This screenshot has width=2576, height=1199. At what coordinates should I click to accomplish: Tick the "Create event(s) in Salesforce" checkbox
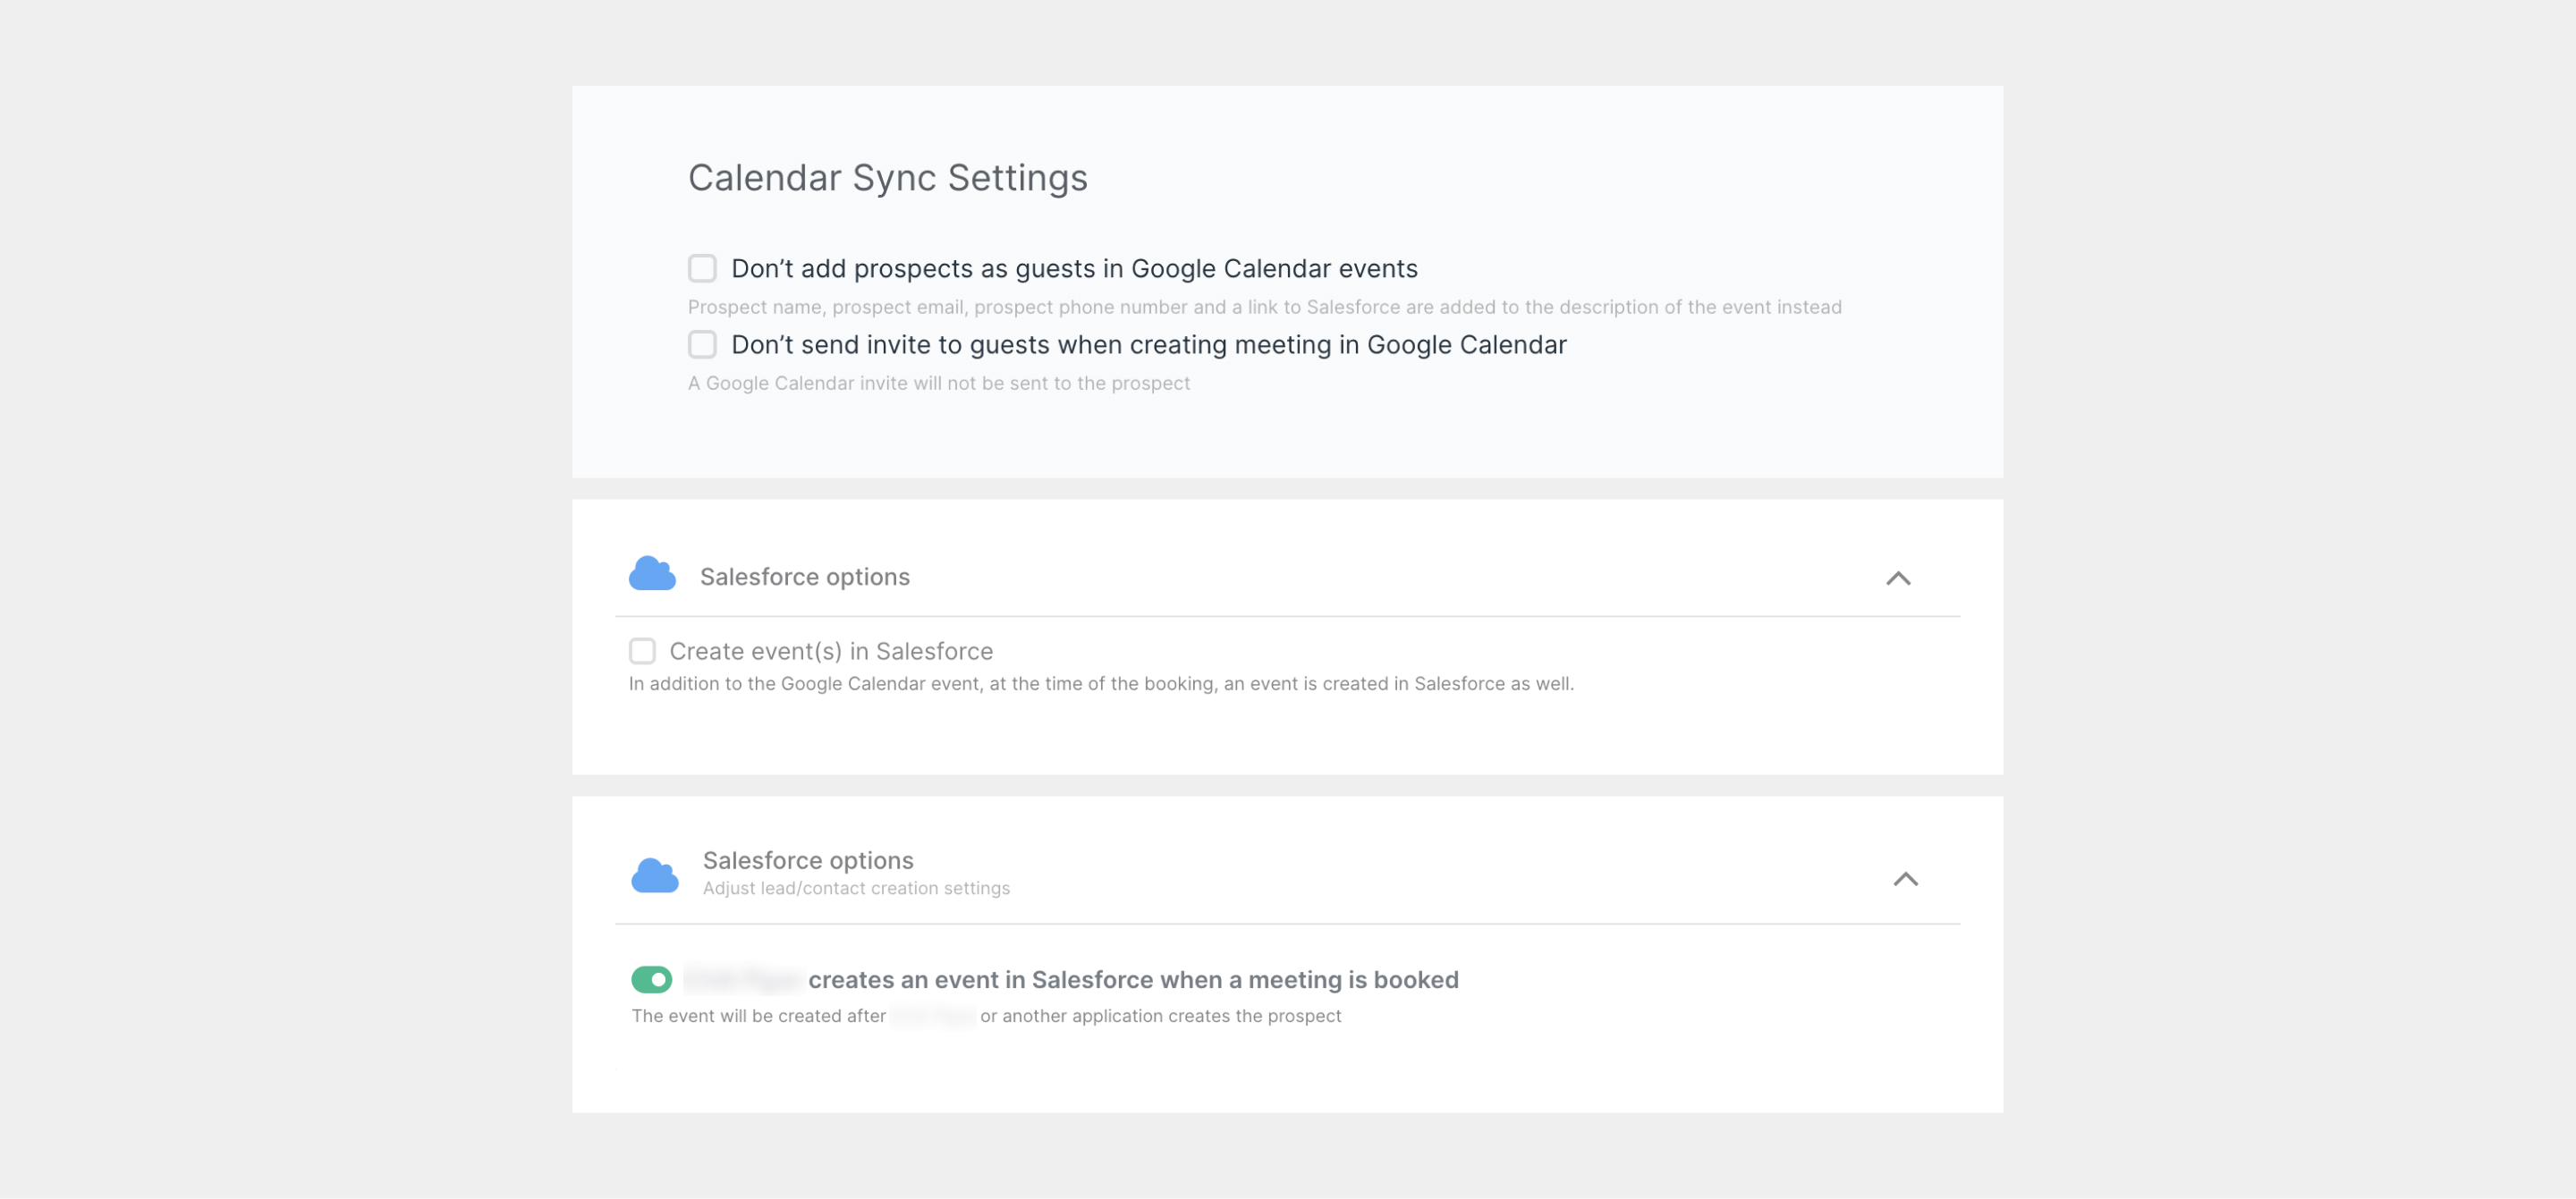[x=642, y=651]
